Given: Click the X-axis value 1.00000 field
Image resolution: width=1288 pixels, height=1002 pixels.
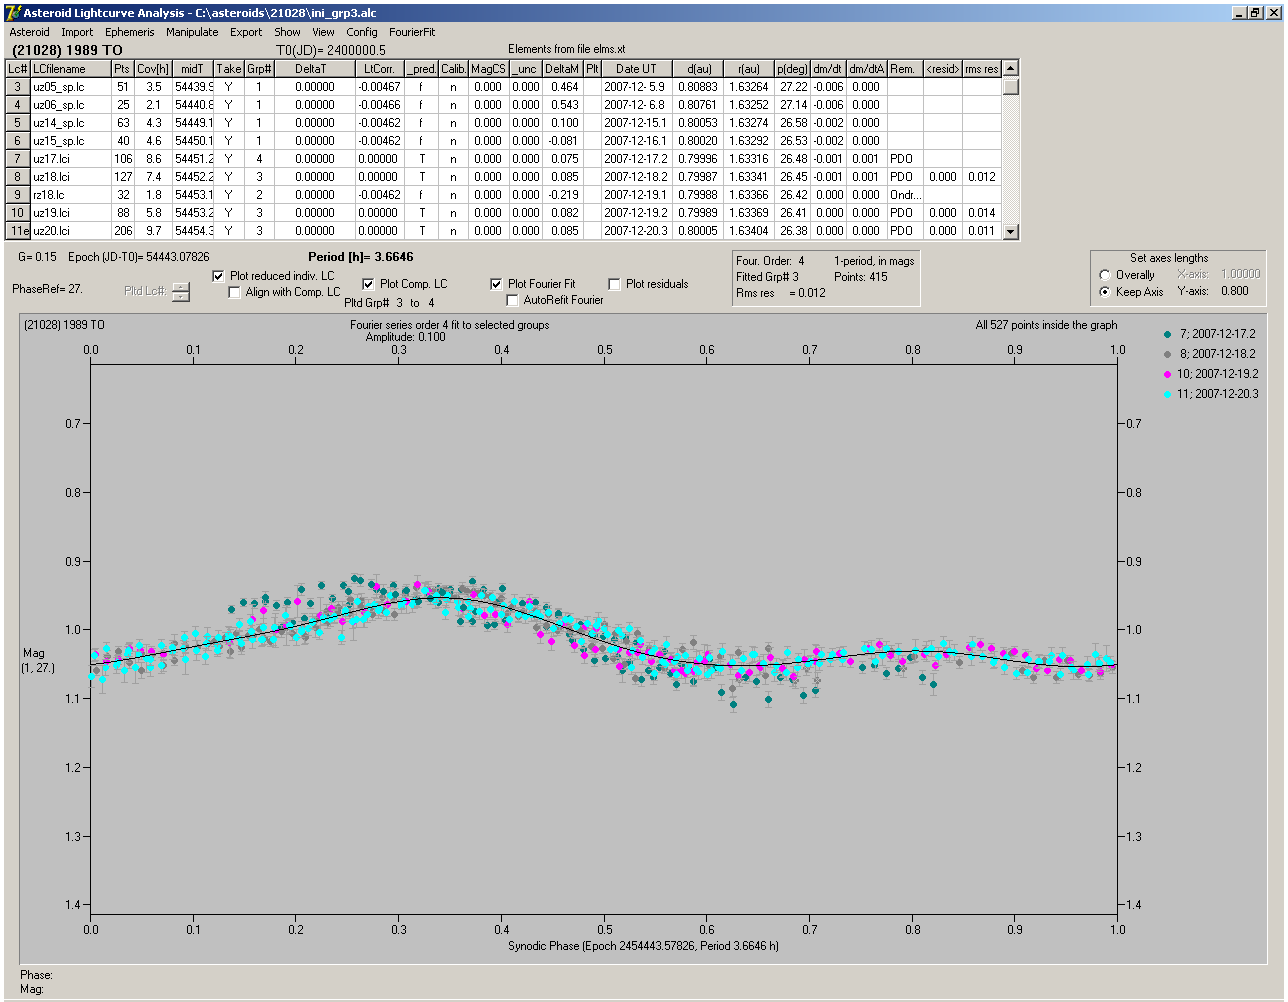Looking at the screenshot, I should tap(1240, 274).
